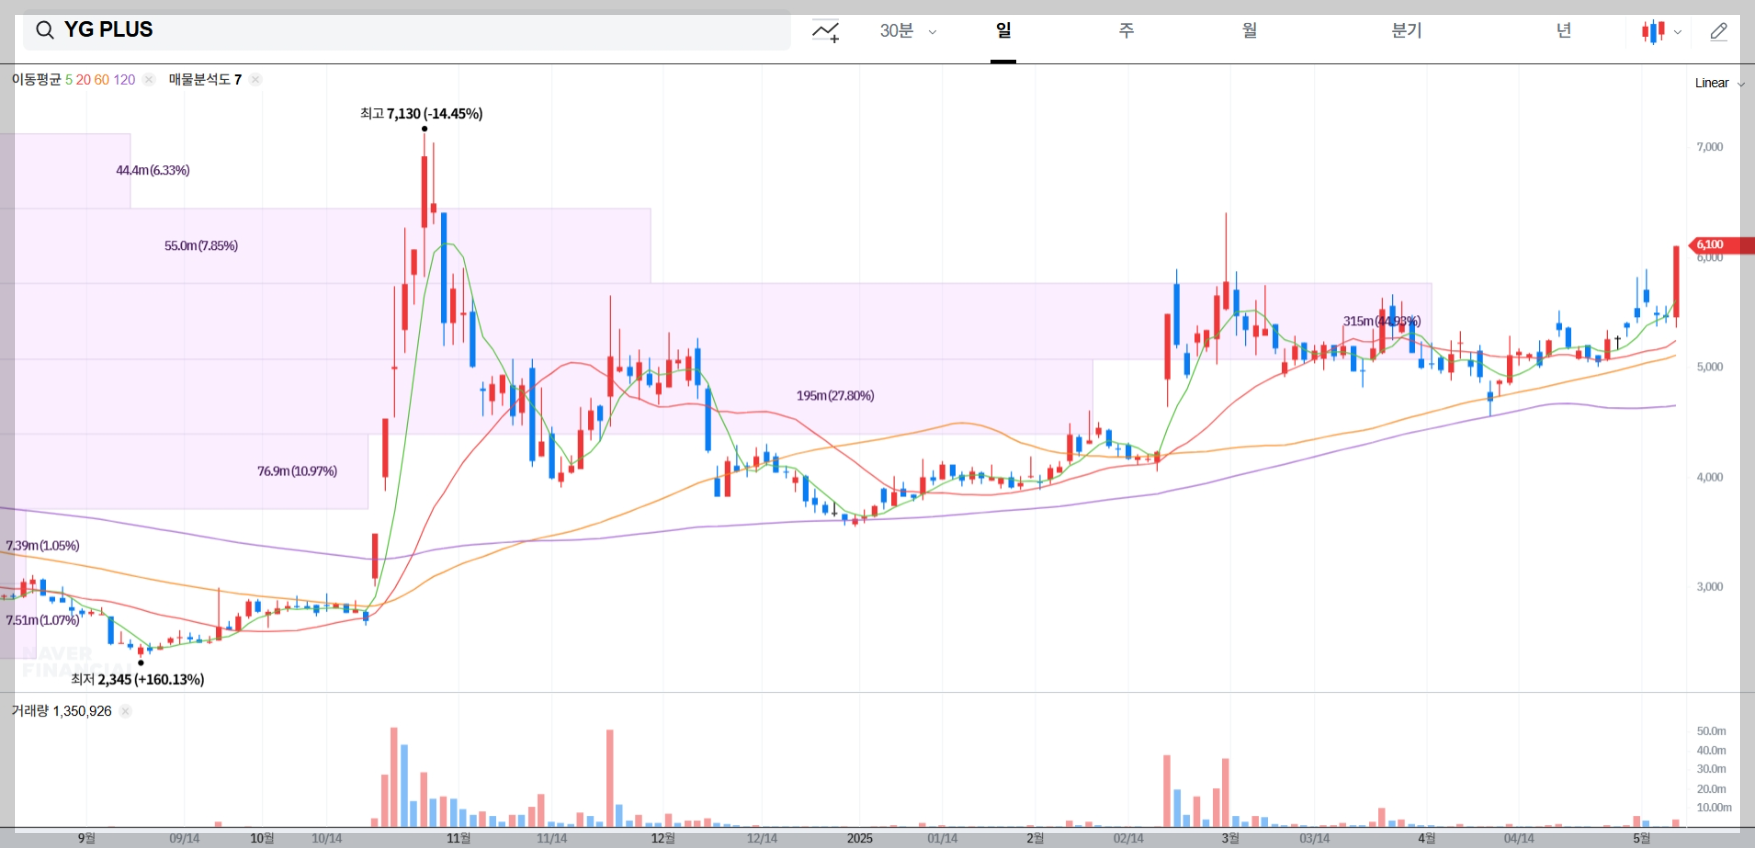This screenshot has width=1755, height=848.
Task: Remove the 매물분석도 indicator
Action: click(x=255, y=80)
